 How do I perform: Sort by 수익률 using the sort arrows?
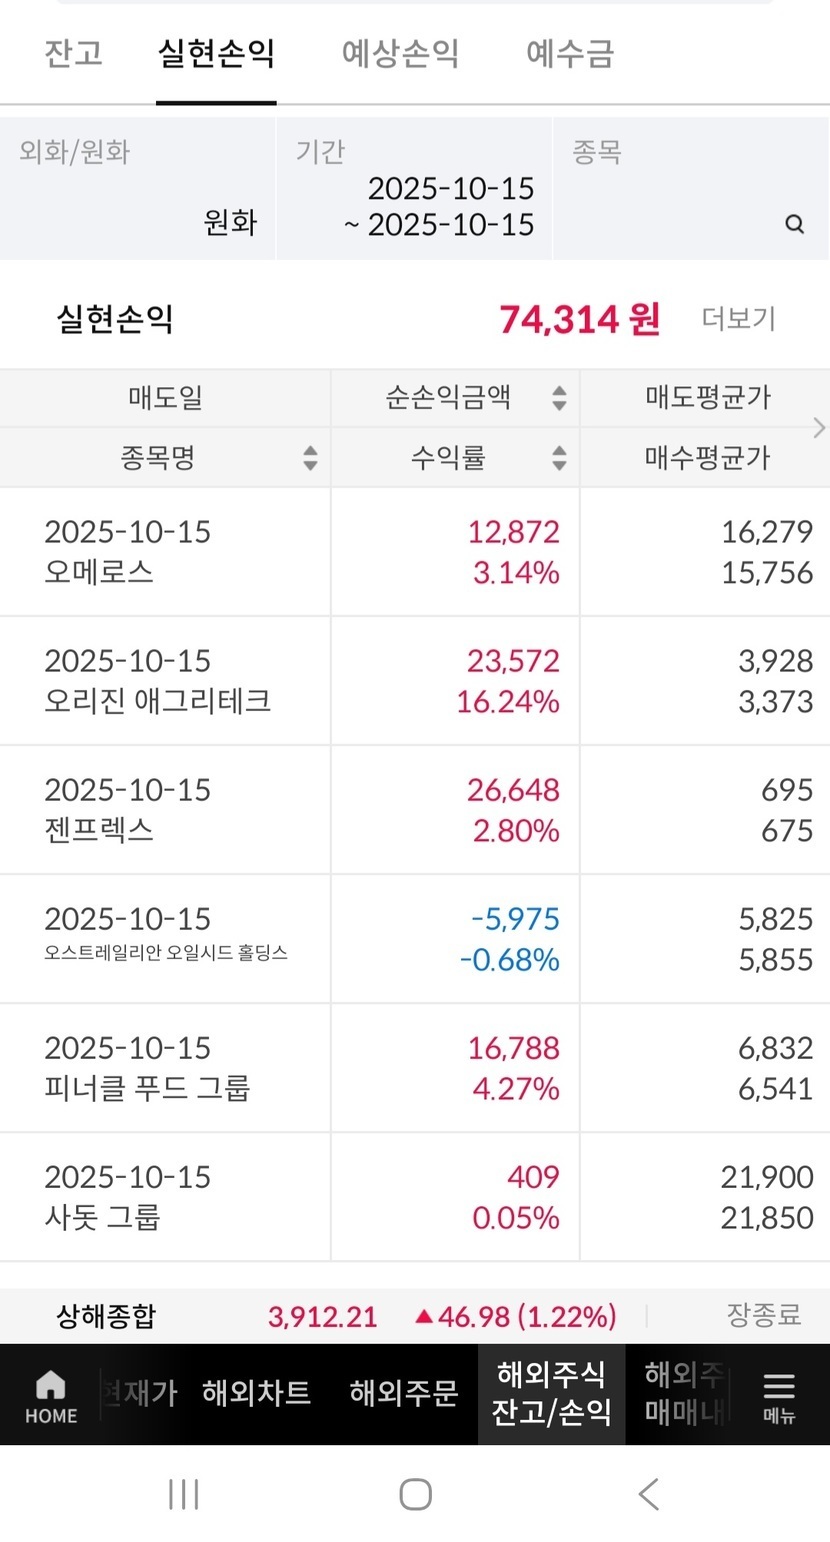point(559,458)
